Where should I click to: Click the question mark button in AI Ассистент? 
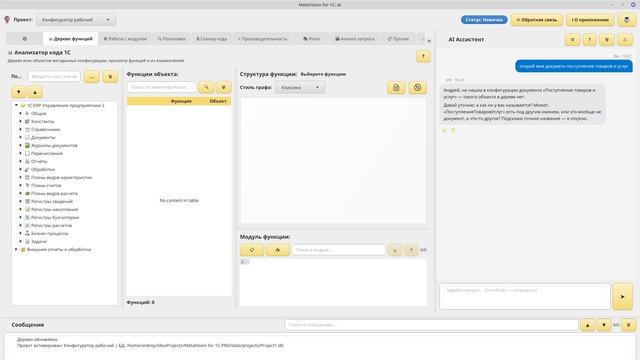589,40
